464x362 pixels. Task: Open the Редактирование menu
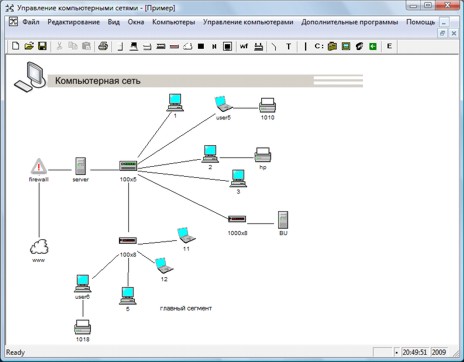pos(74,22)
